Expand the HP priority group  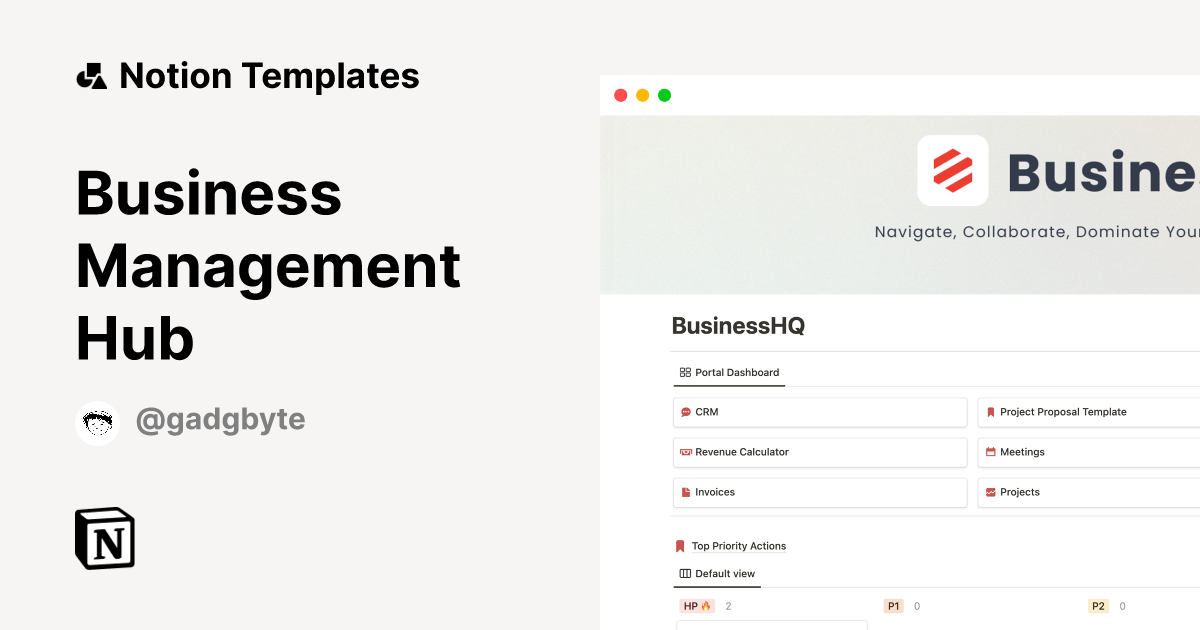(697, 606)
